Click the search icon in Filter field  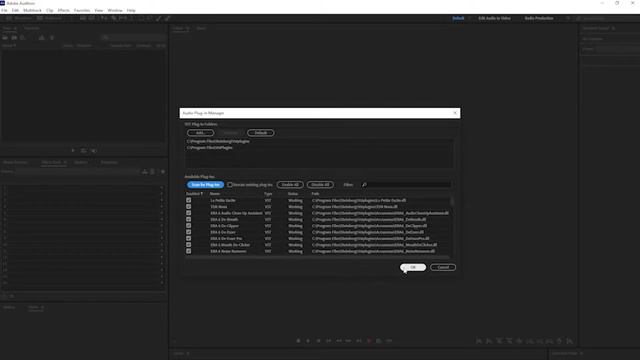(x=364, y=185)
